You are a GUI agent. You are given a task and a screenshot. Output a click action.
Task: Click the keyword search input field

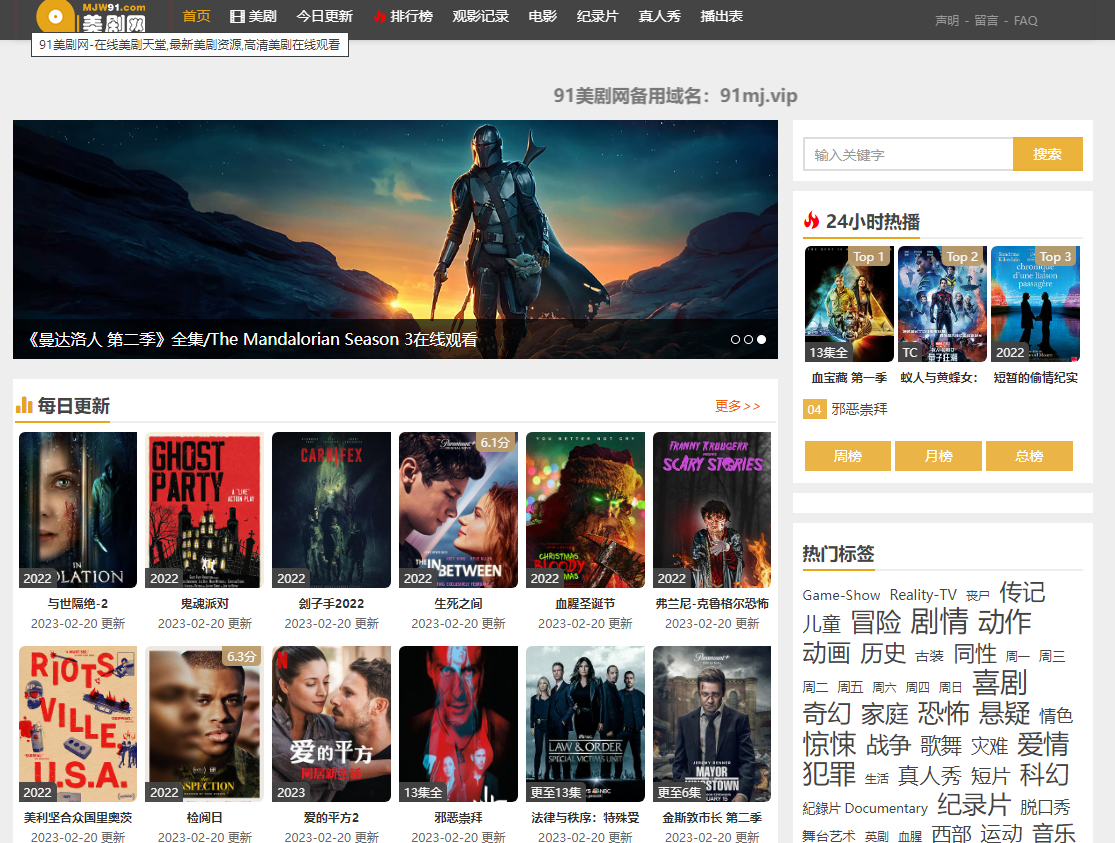tap(908, 154)
